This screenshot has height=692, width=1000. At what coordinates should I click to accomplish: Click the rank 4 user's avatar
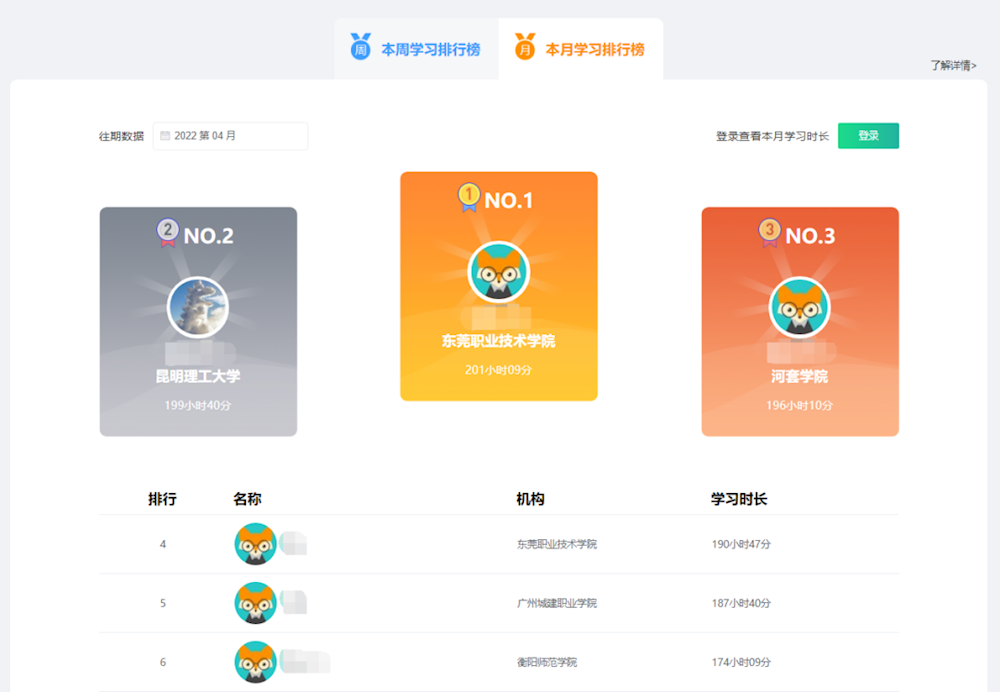coord(255,544)
